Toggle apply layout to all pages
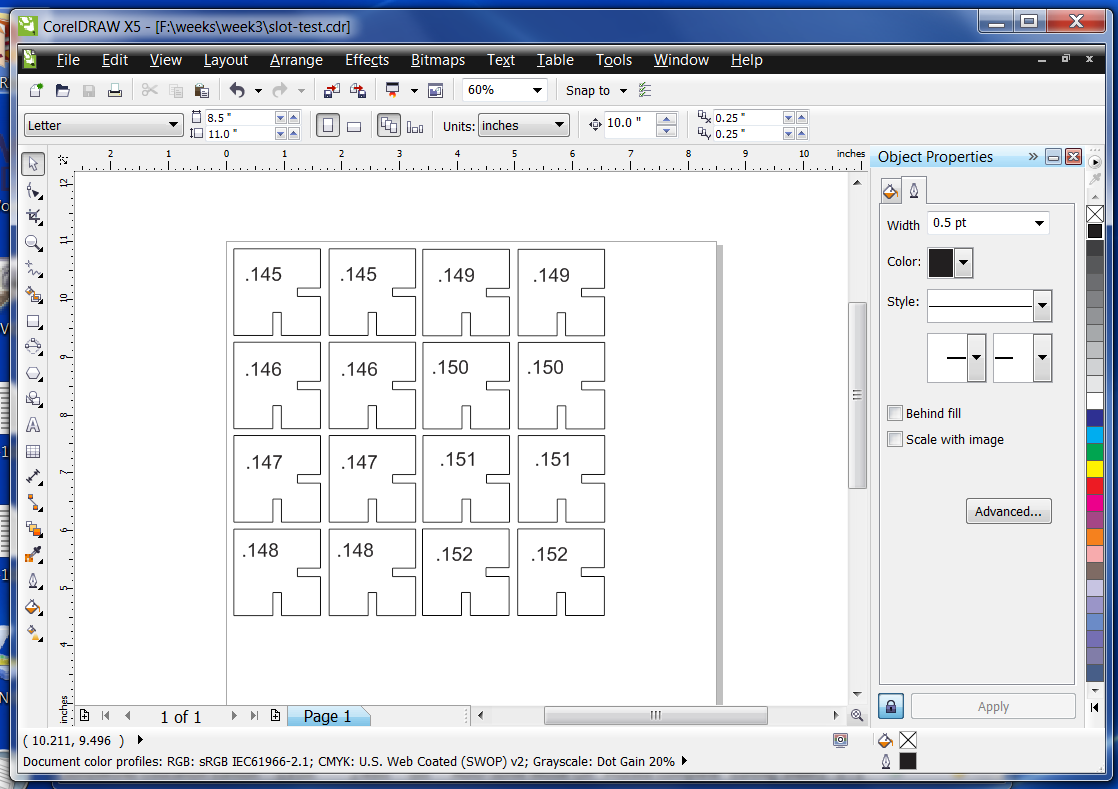This screenshot has width=1118, height=789. pyautogui.click(x=389, y=126)
